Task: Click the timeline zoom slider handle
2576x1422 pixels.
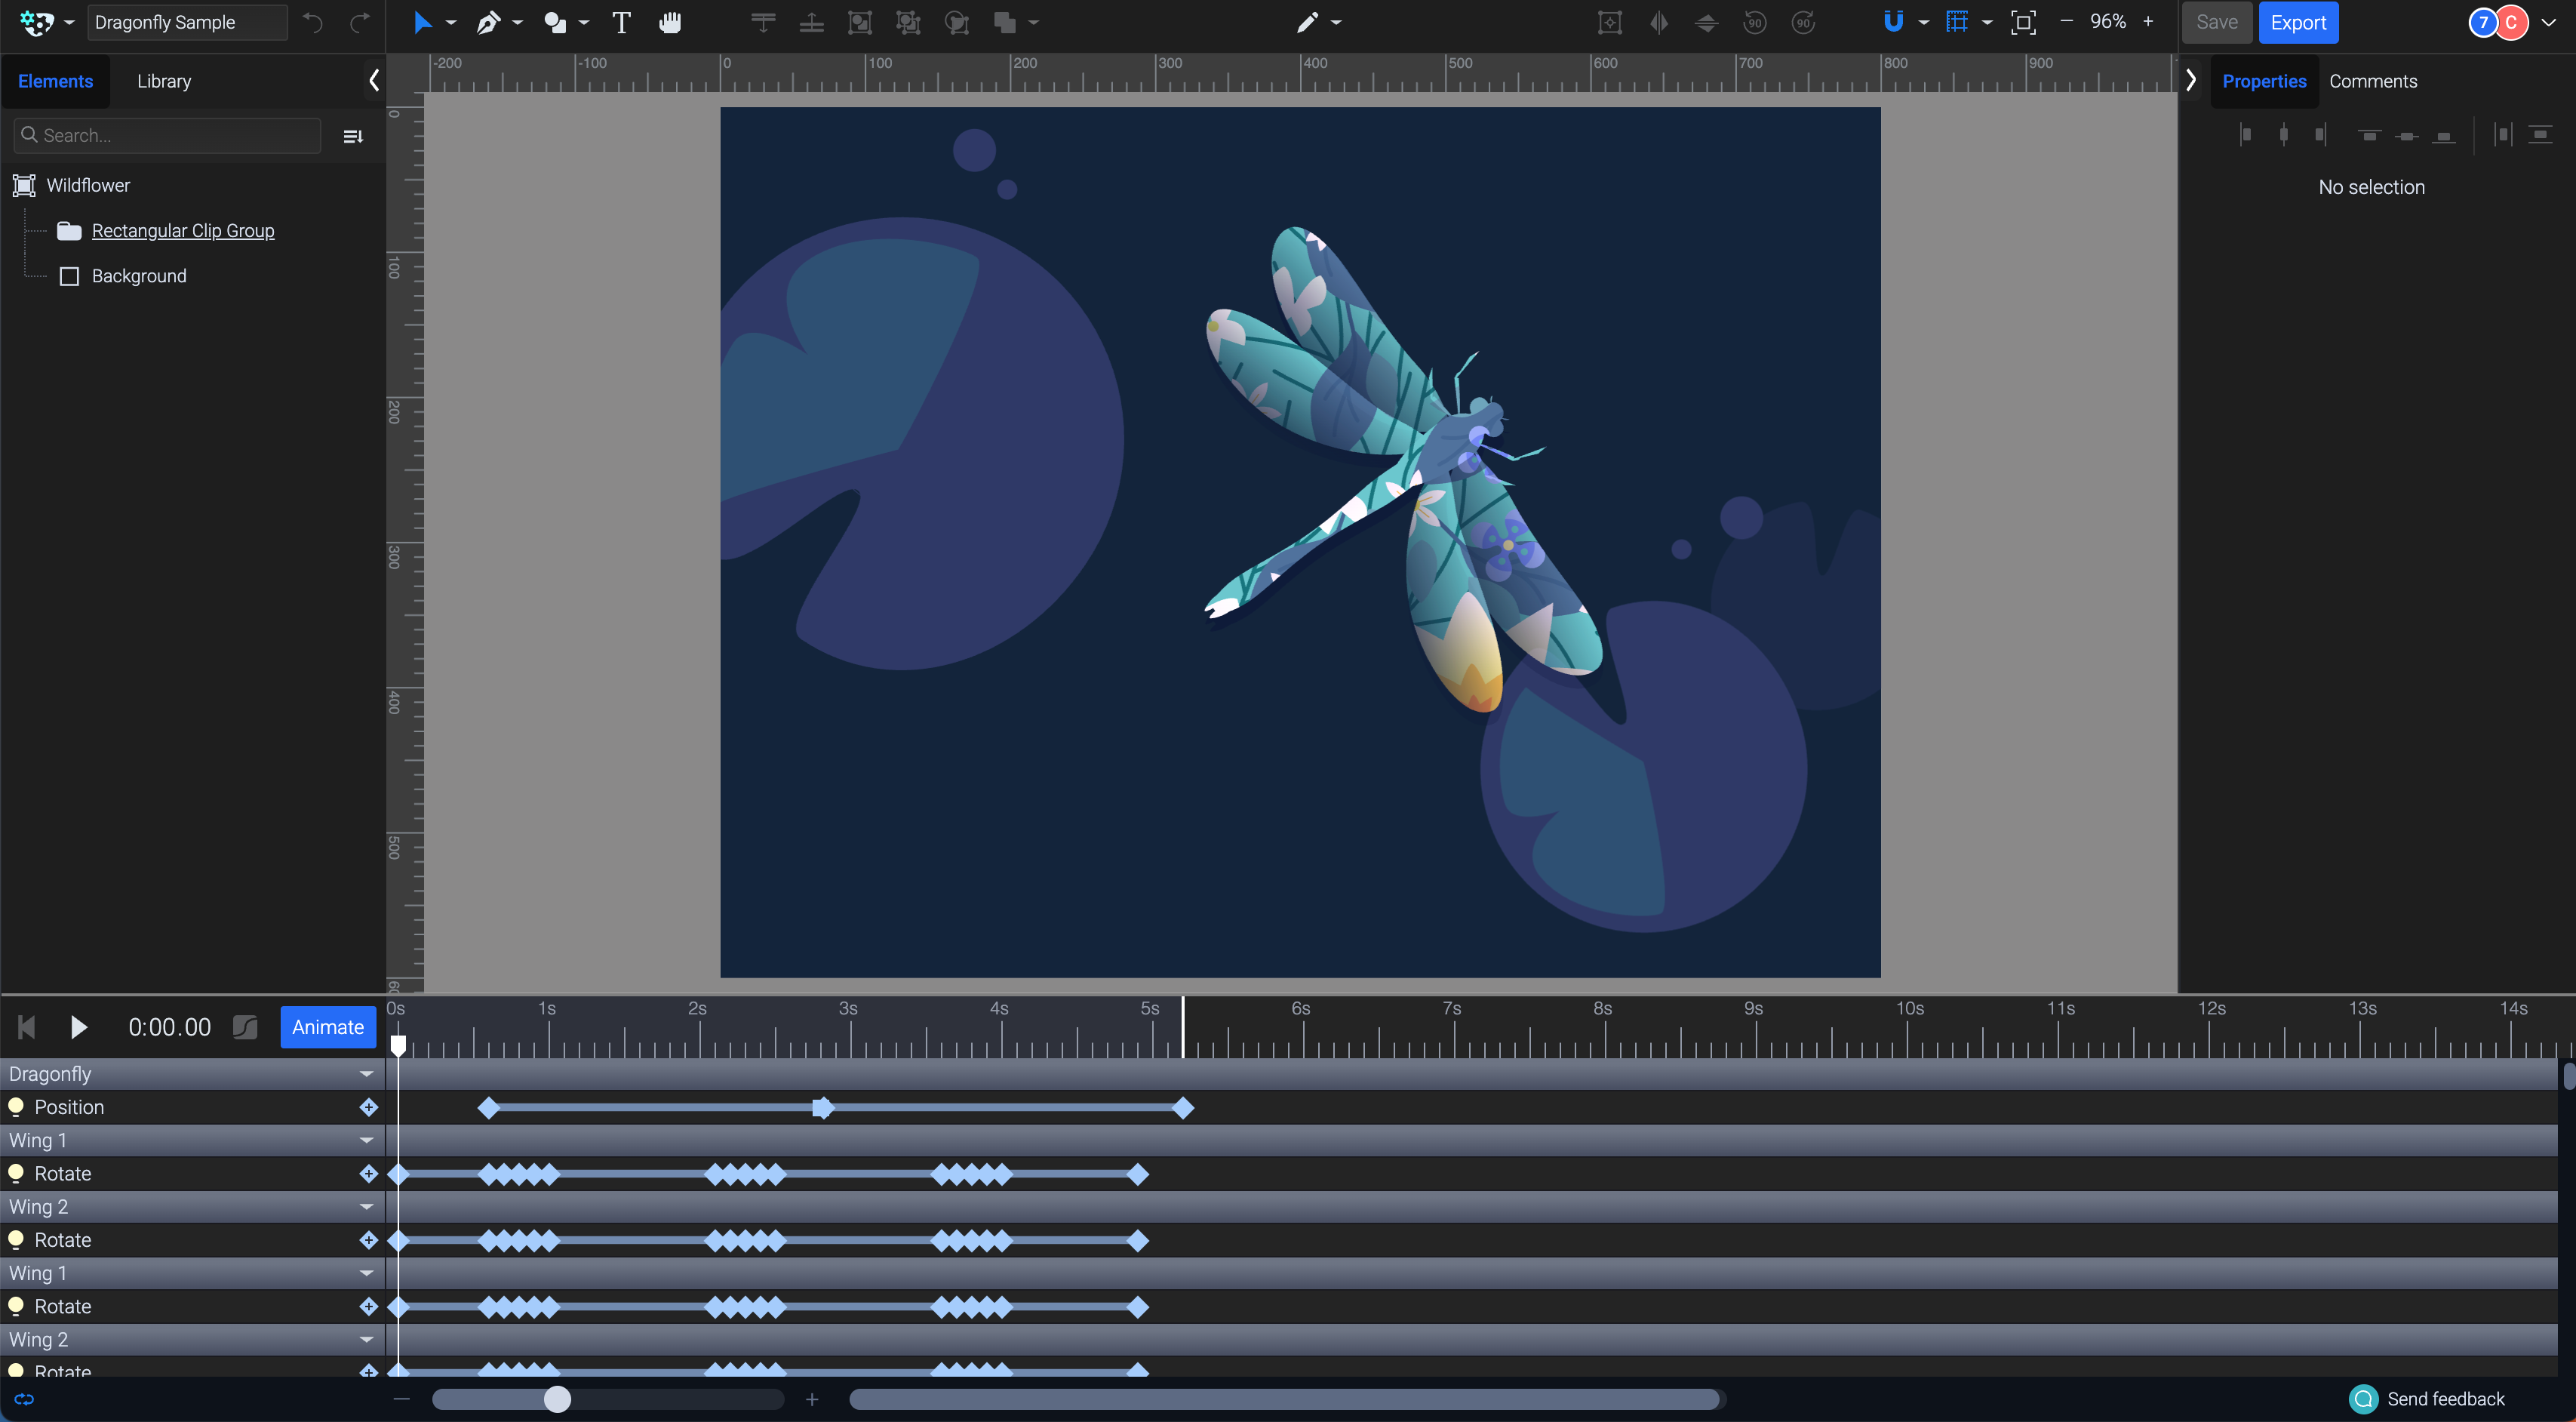Action: [x=557, y=1399]
